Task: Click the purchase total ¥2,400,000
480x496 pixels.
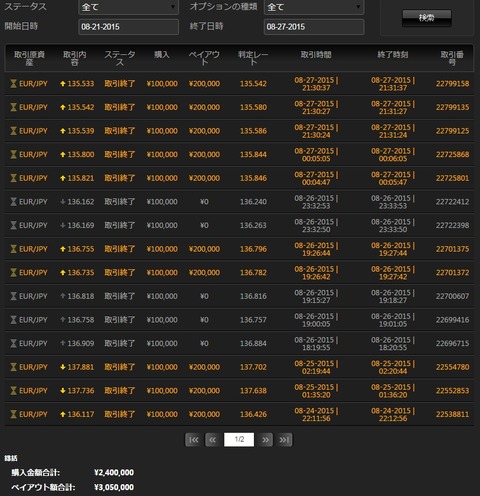Action: tap(114, 473)
